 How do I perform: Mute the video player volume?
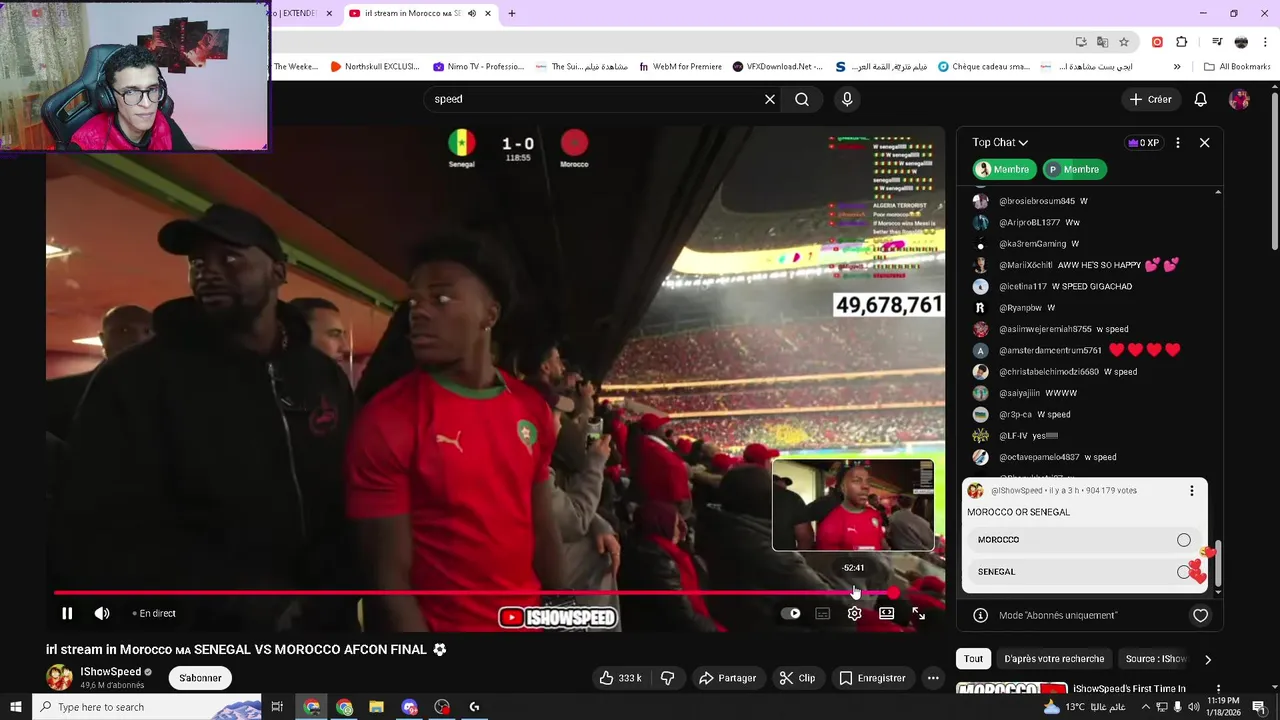[x=102, y=613]
